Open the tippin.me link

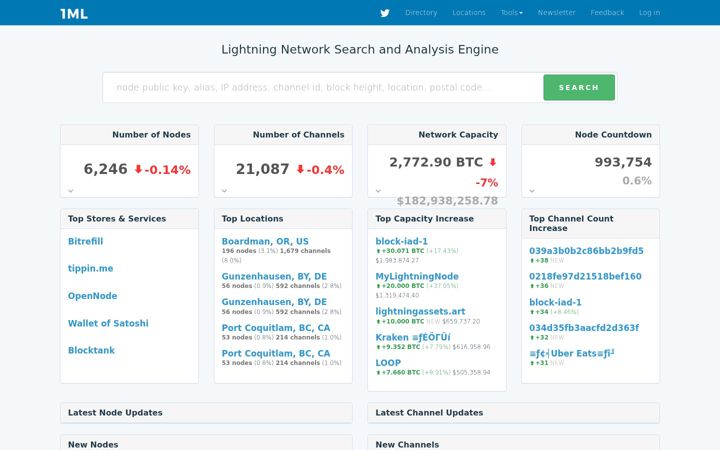coord(90,268)
